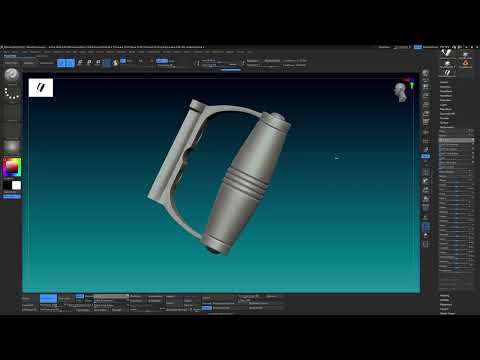Select the orange star tool thumbnail

click(465, 63)
